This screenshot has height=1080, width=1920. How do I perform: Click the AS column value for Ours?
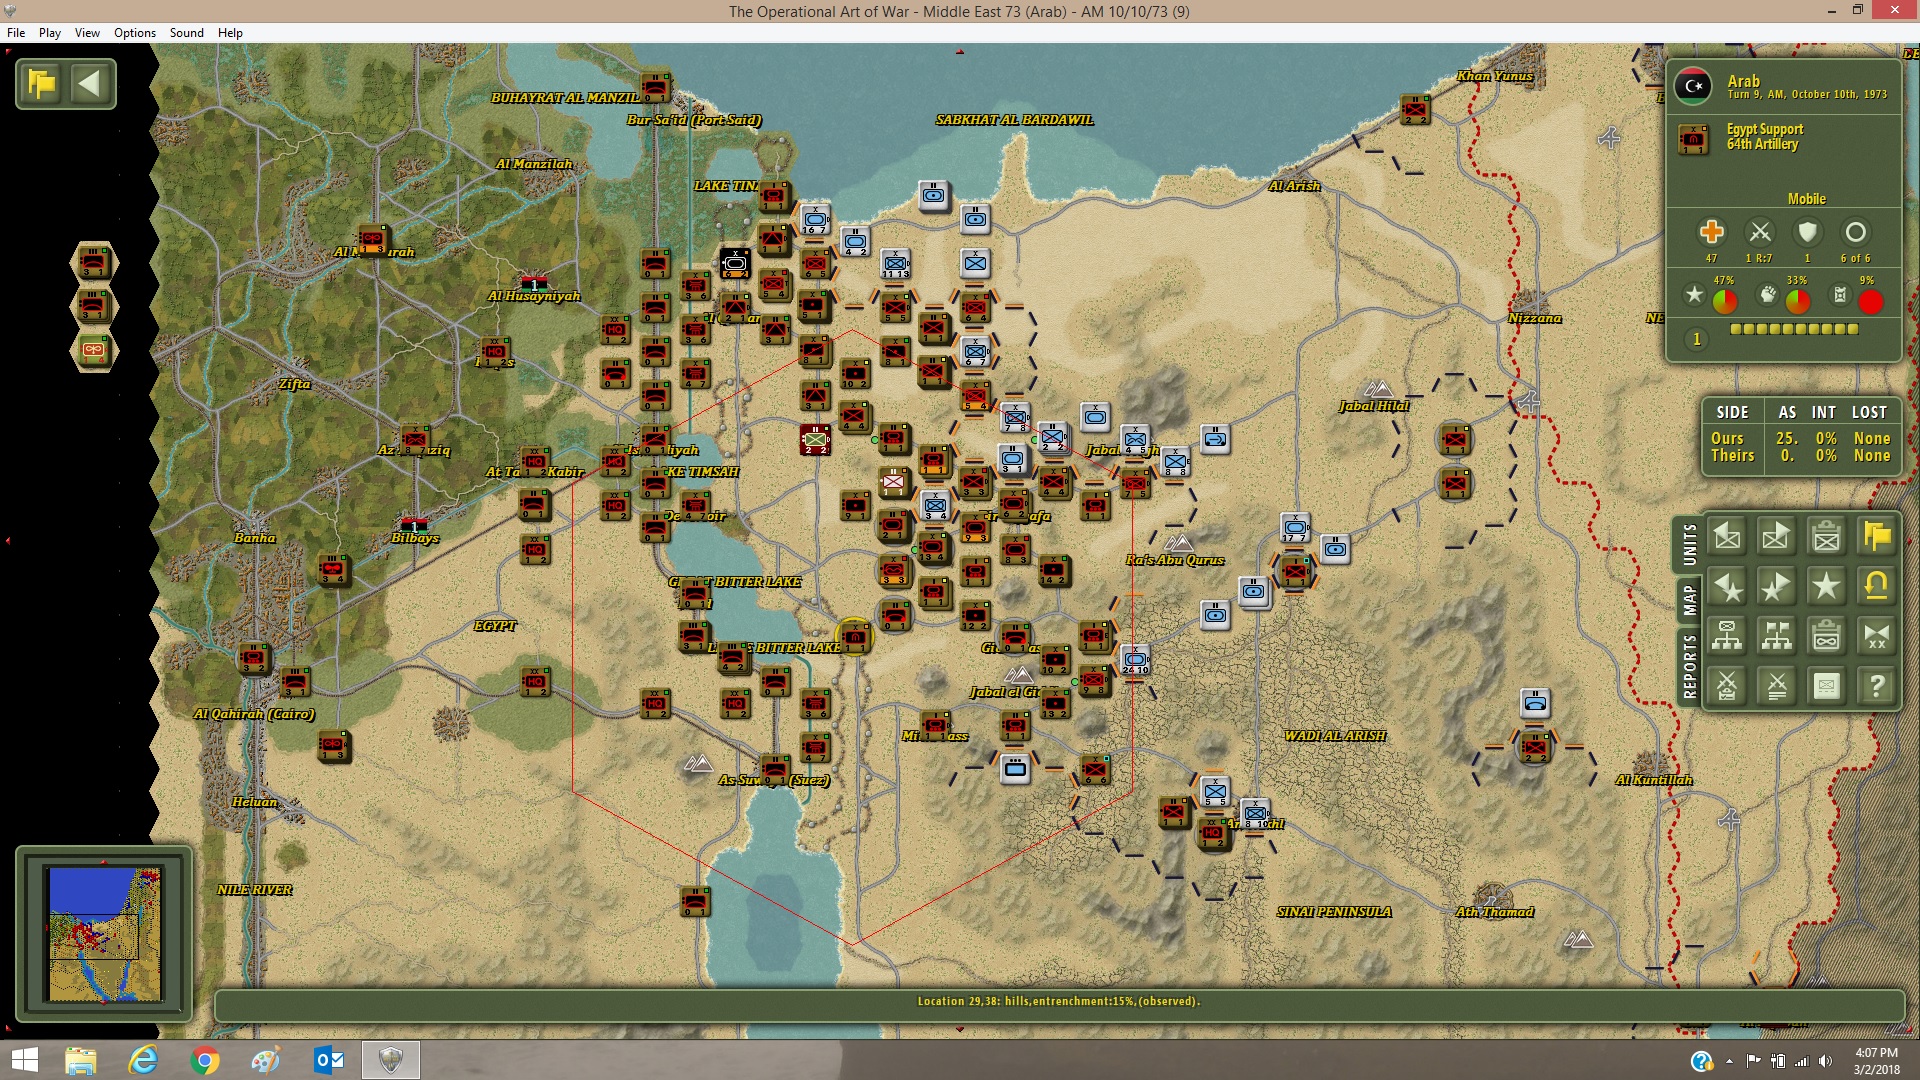coord(1786,439)
